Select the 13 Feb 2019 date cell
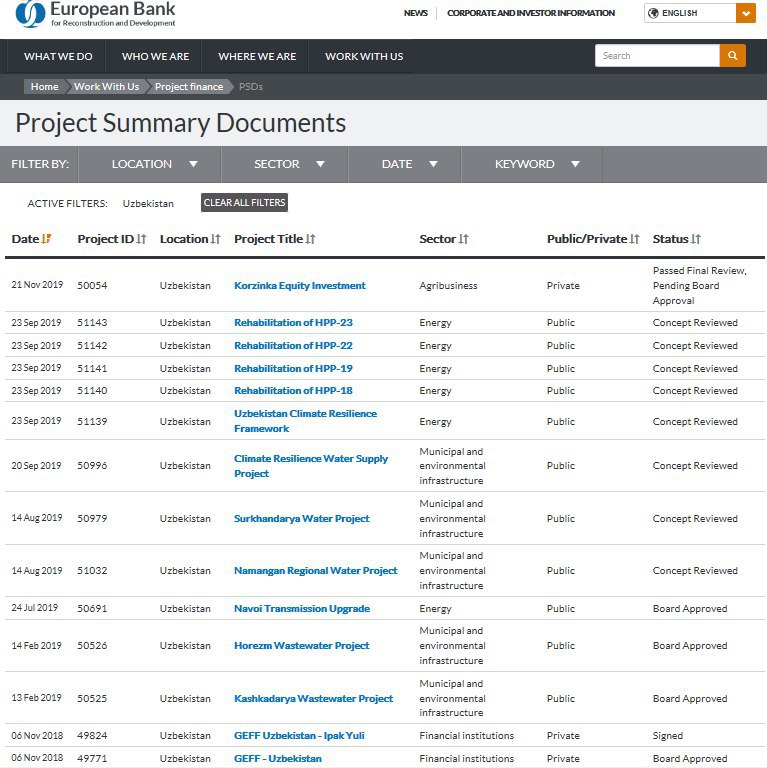Screen dimensions: 767x768 [36, 698]
